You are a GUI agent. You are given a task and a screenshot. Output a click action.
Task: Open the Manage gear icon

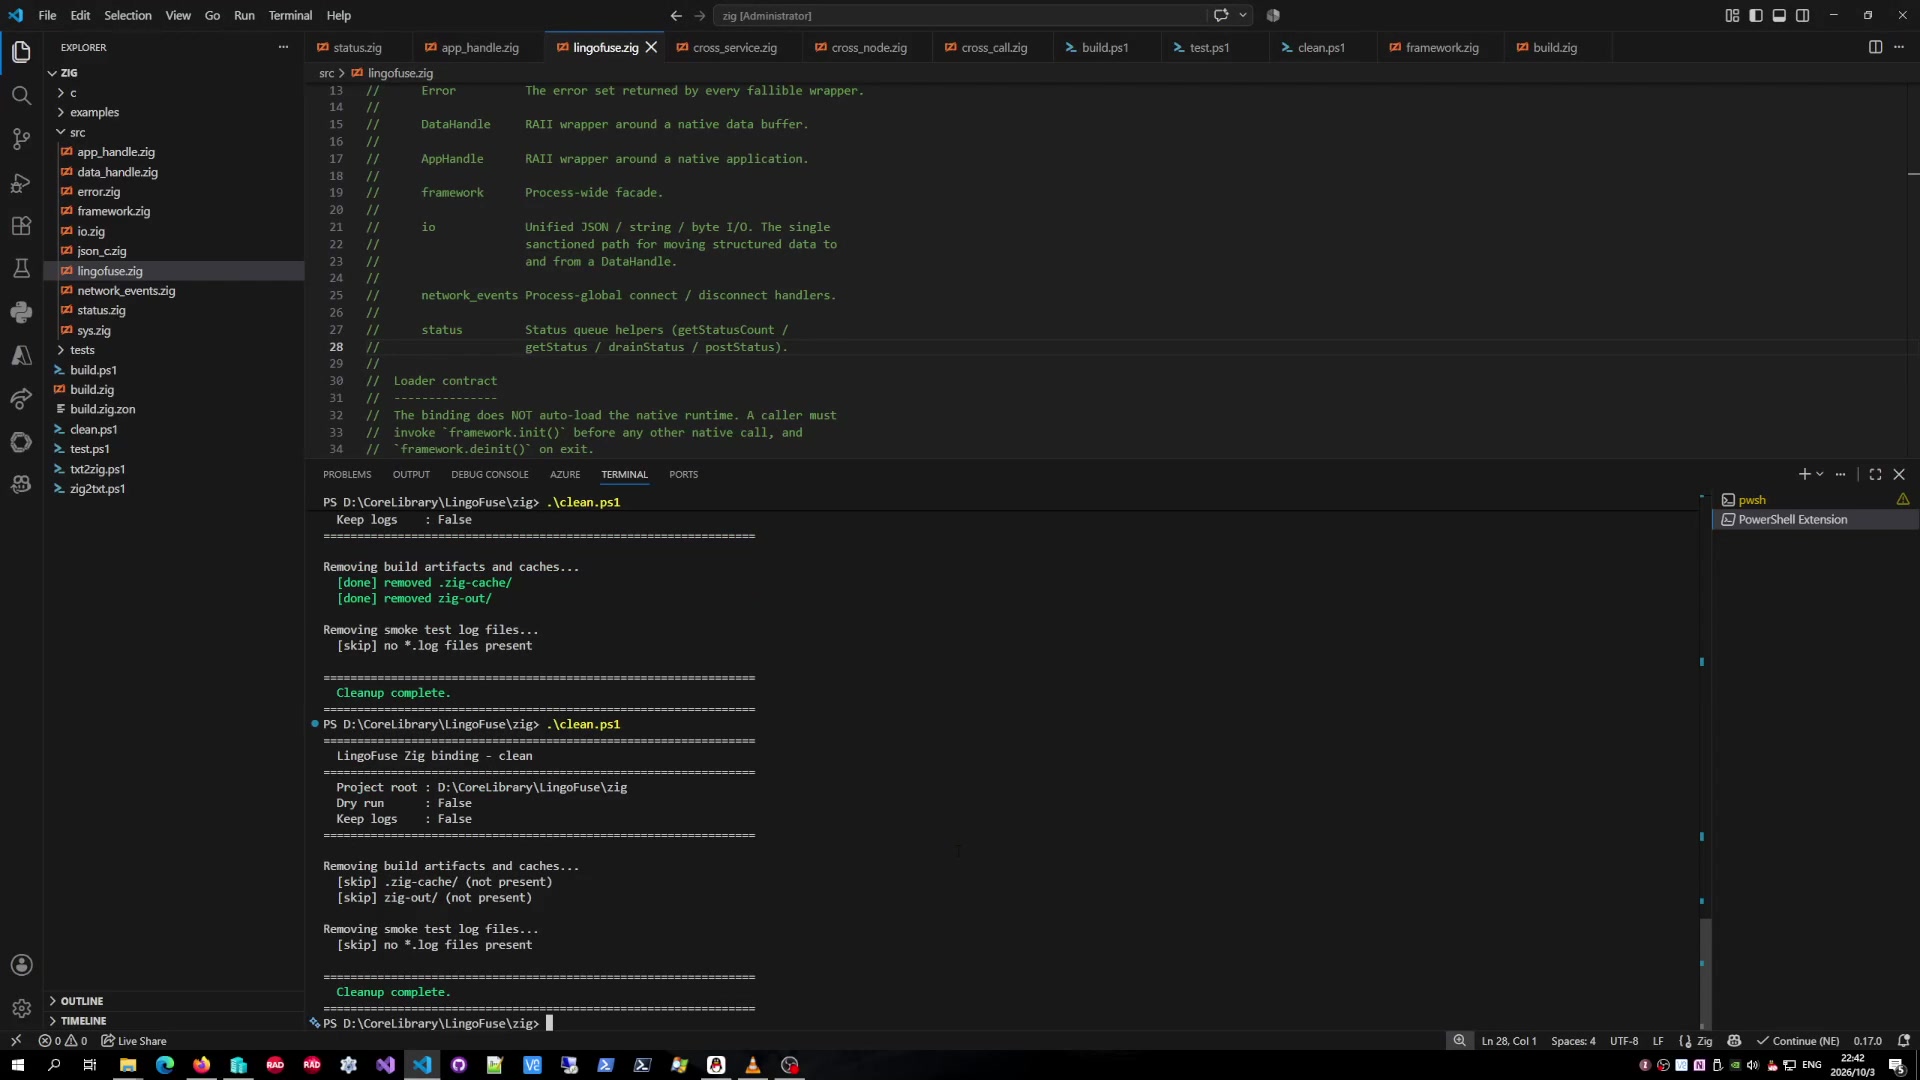[21, 1008]
